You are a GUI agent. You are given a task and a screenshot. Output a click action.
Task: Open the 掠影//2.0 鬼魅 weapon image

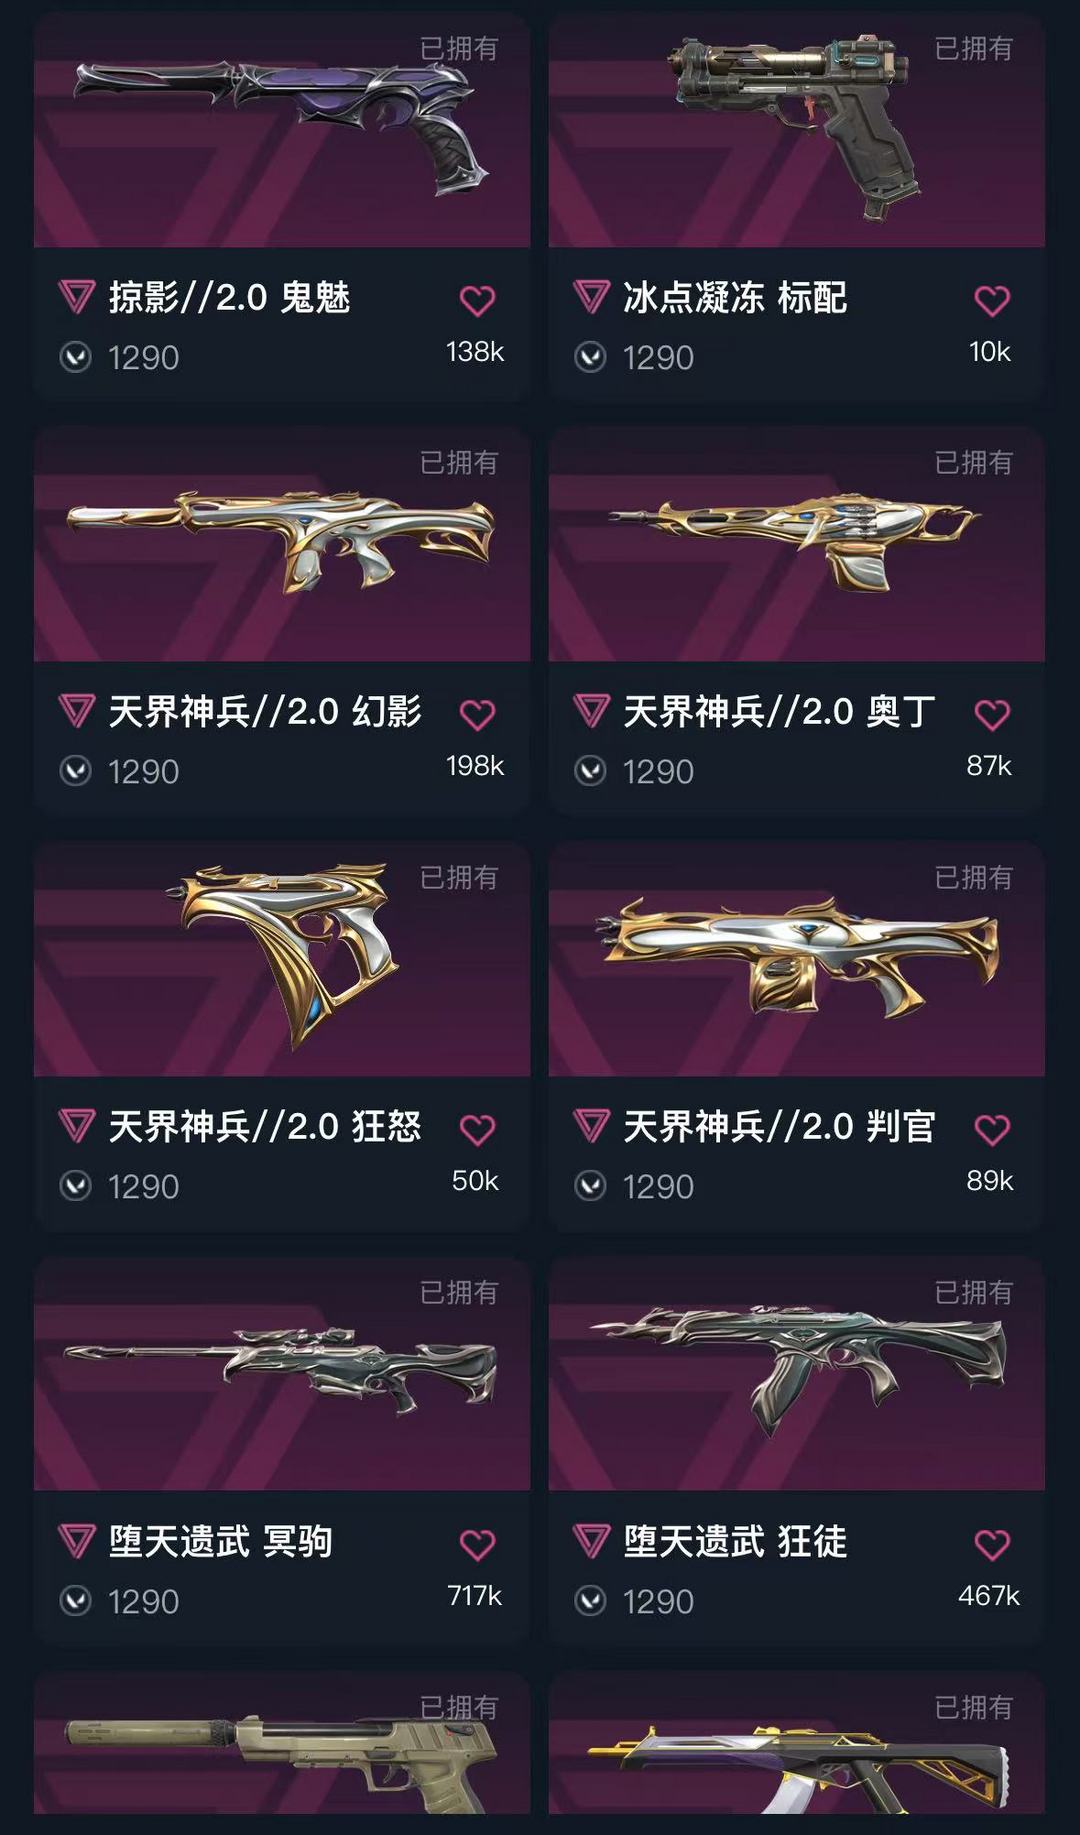(x=282, y=130)
